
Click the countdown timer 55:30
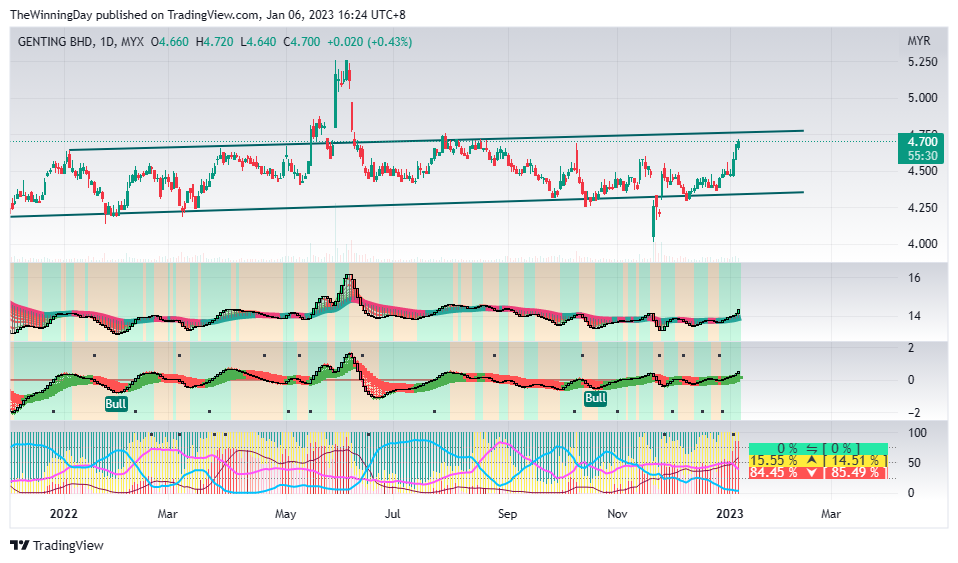(x=923, y=156)
